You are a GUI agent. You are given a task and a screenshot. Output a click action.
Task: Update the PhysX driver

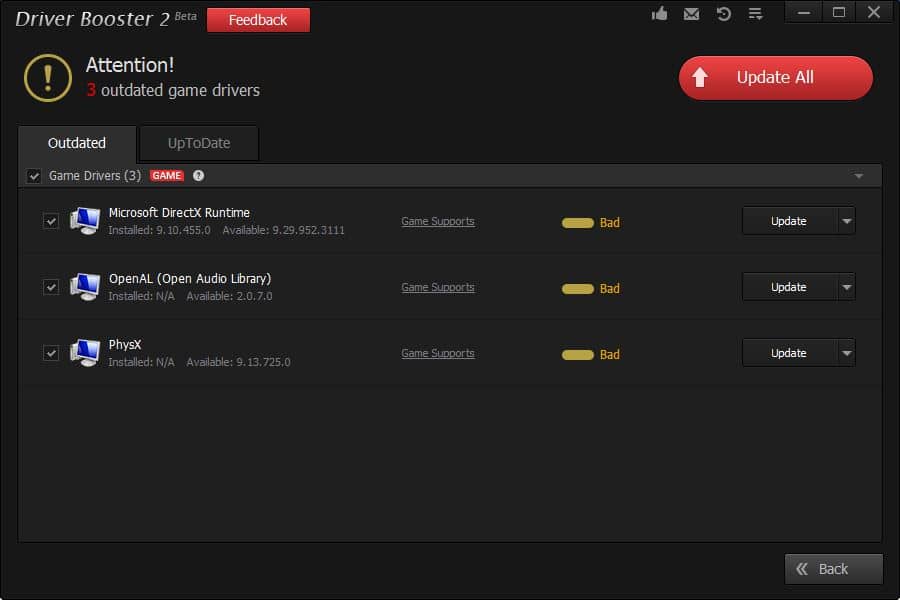790,353
